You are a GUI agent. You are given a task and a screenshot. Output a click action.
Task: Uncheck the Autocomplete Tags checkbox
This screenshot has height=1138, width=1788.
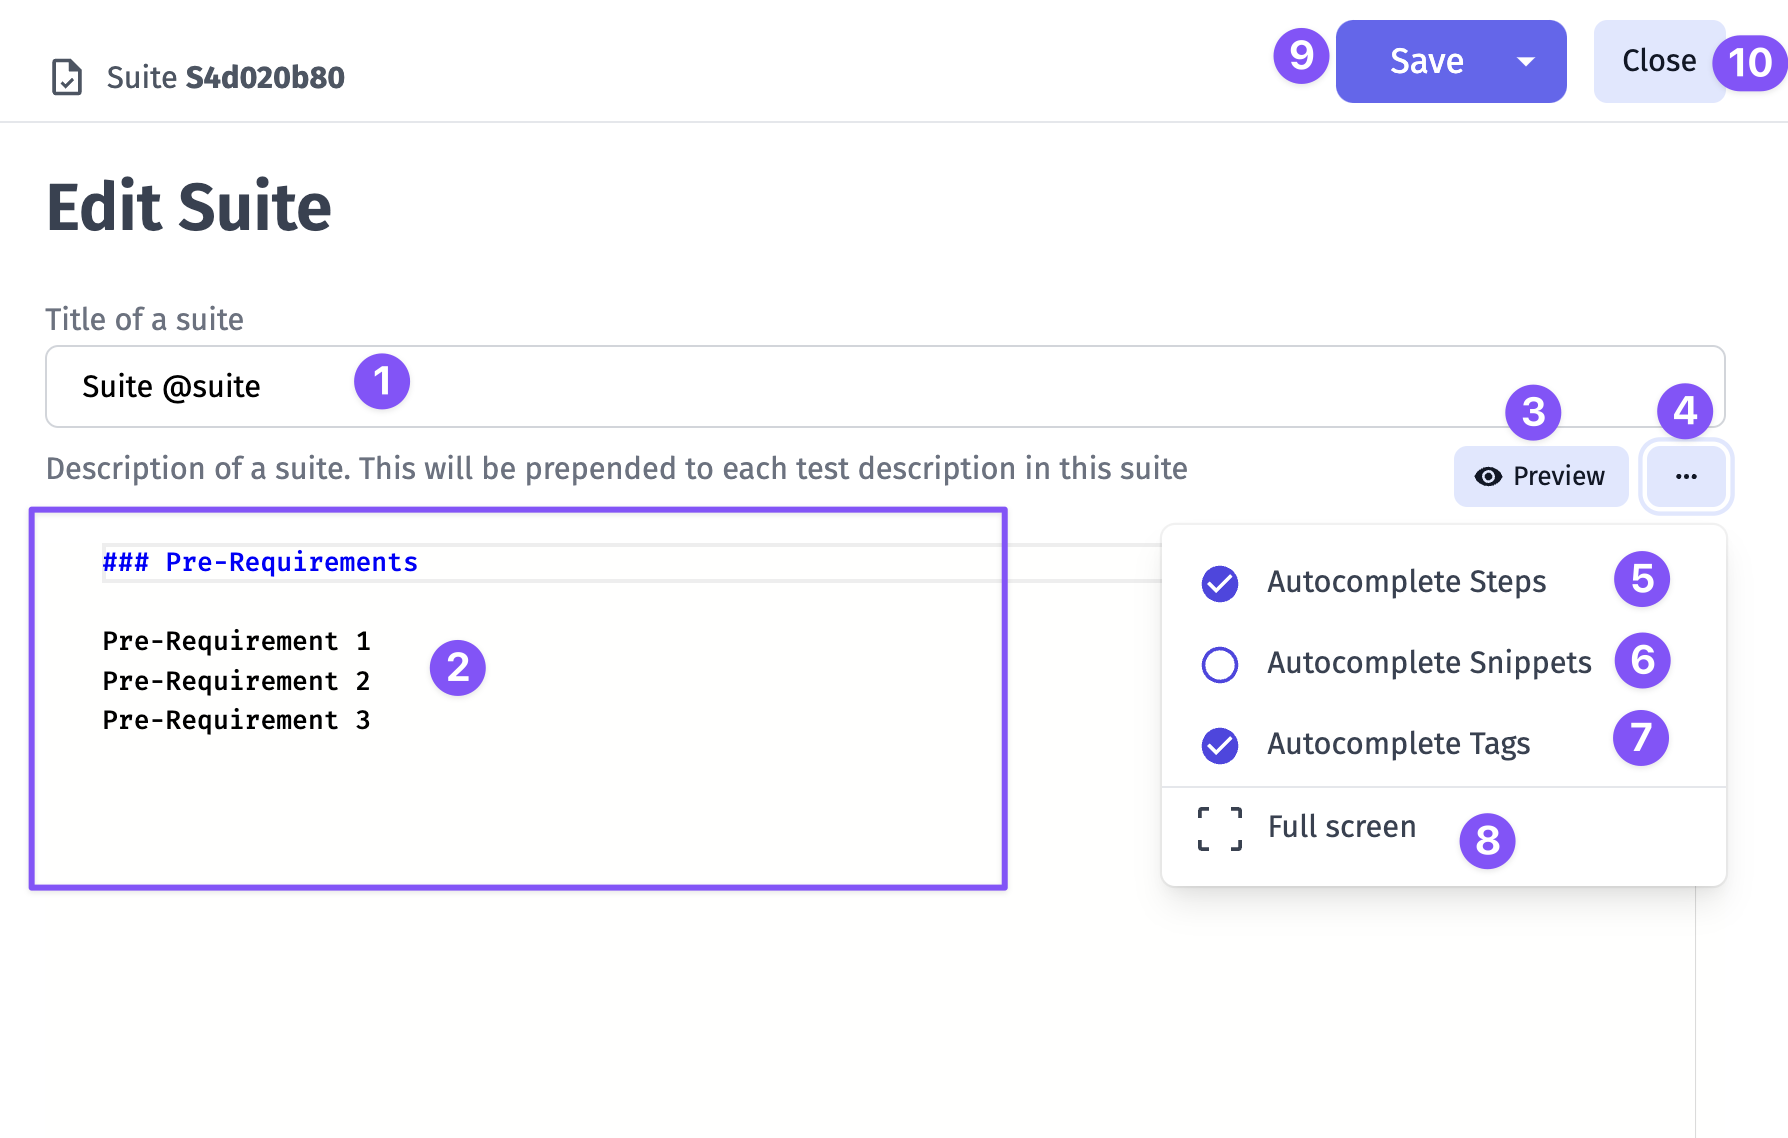[x=1220, y=746]
